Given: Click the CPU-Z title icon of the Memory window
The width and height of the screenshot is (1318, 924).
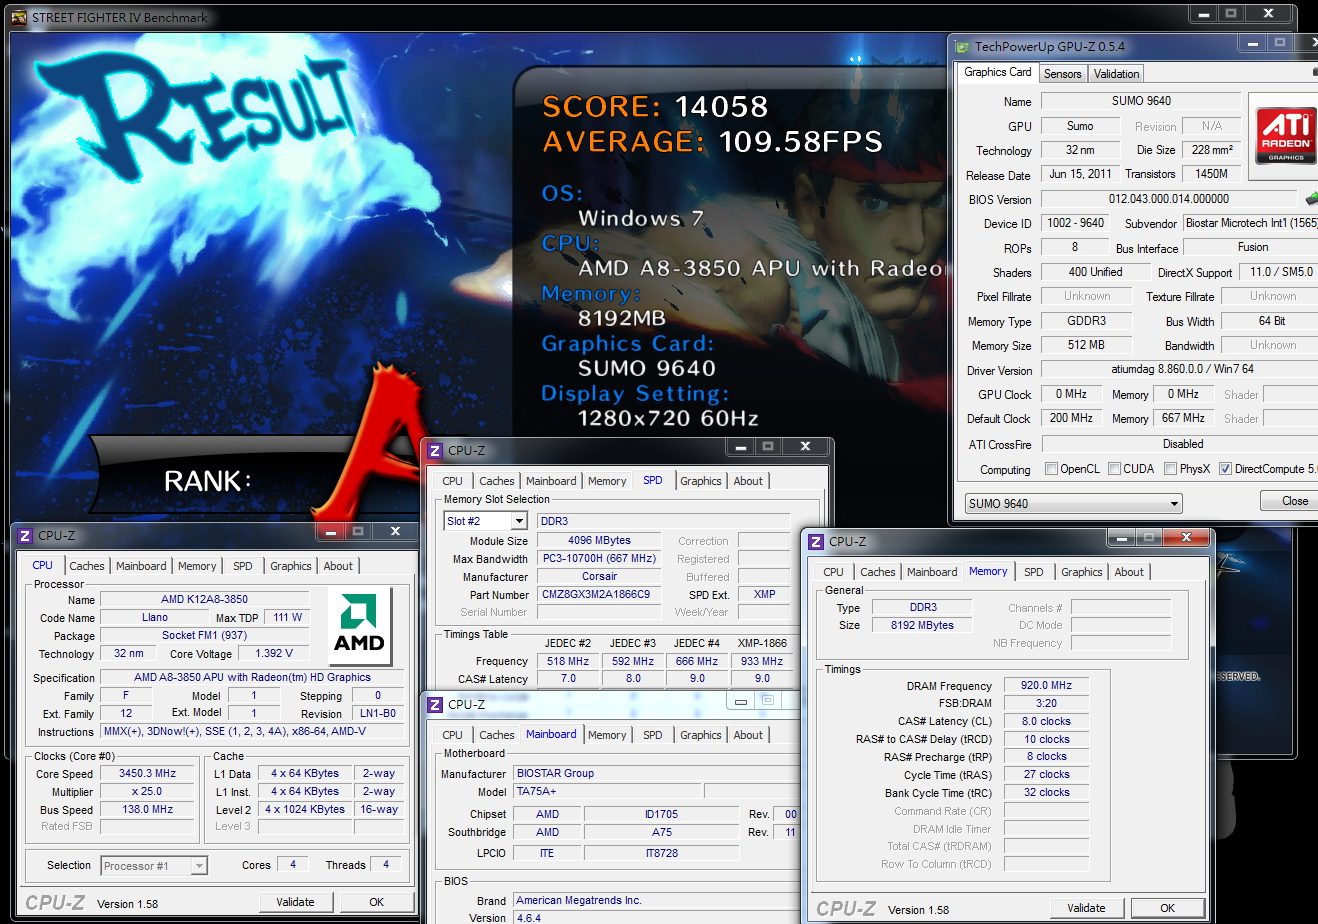Looking at the screenshot, I should 815,542.
